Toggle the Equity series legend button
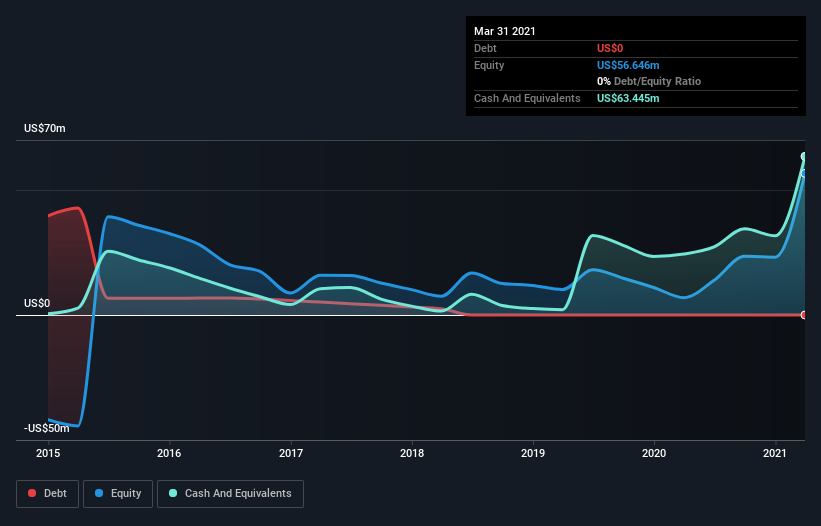The width and height of the screenshot is (821, 526). tap(118, 494)
